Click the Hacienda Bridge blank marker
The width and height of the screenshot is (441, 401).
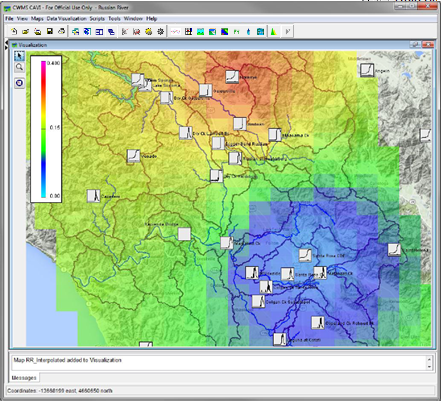[x=184, y=234]
